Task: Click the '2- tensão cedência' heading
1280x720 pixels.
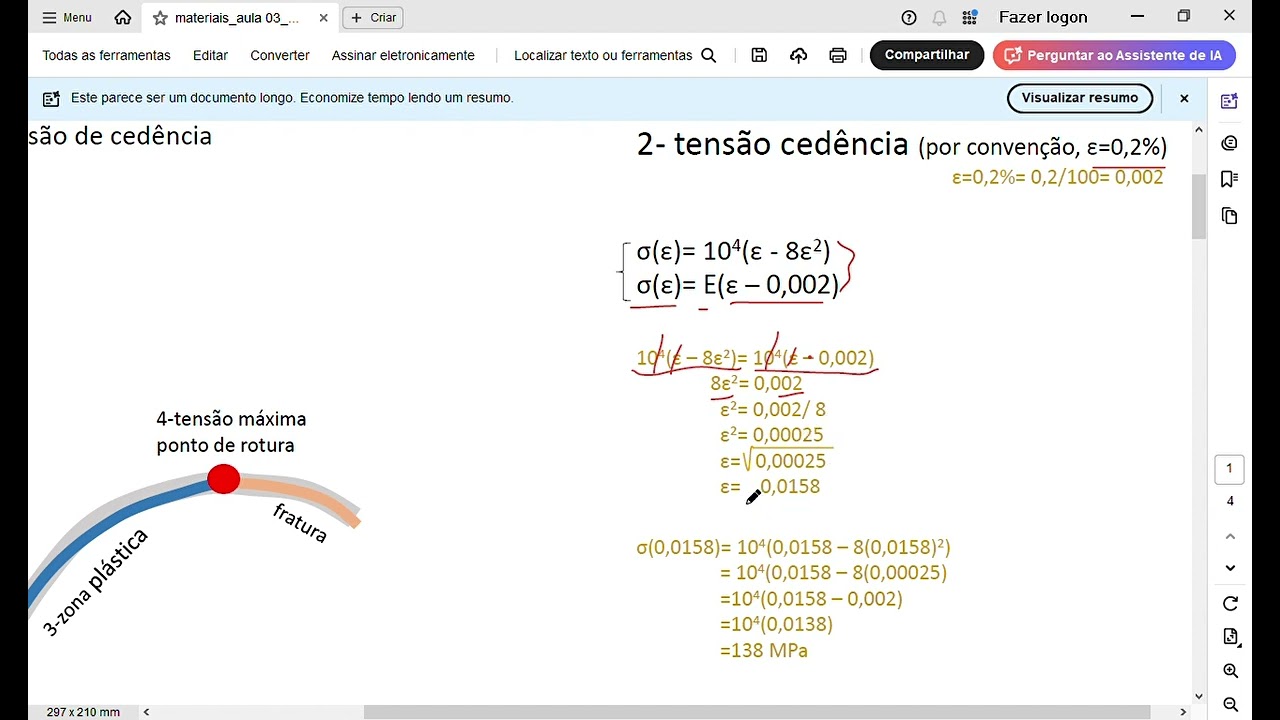Action: point(772,144)
